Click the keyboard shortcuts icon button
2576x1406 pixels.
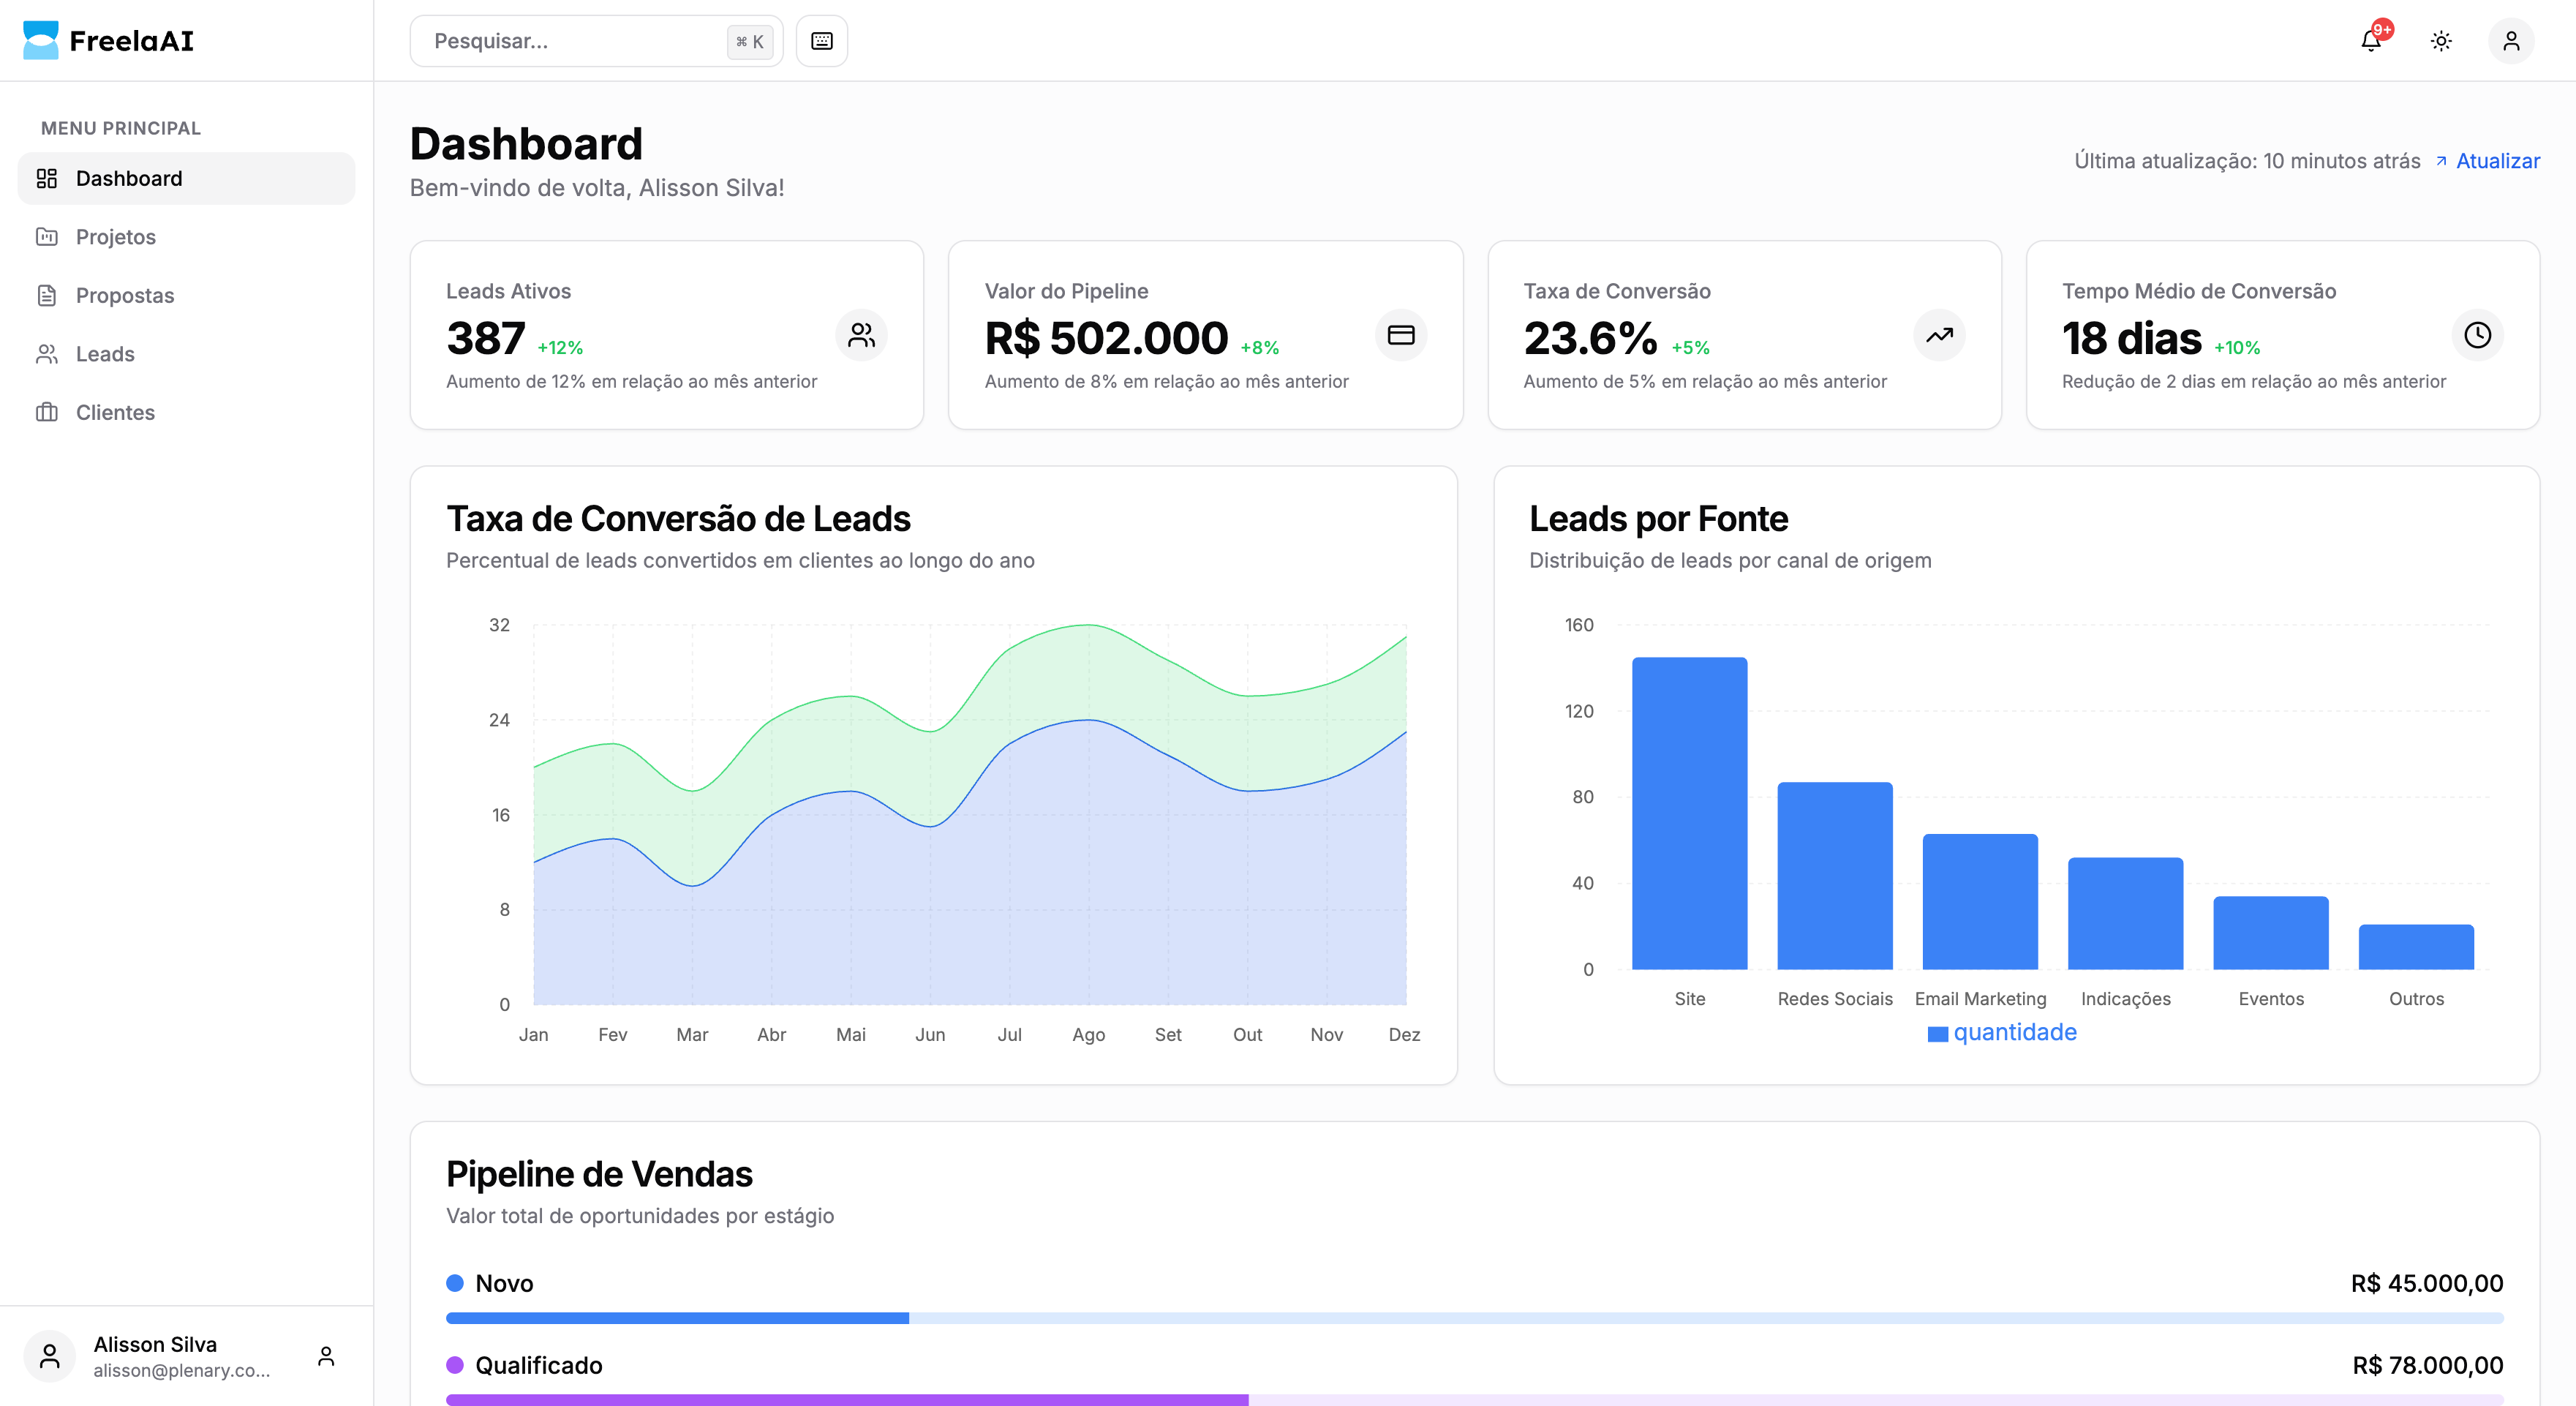[x=822, y=41]
